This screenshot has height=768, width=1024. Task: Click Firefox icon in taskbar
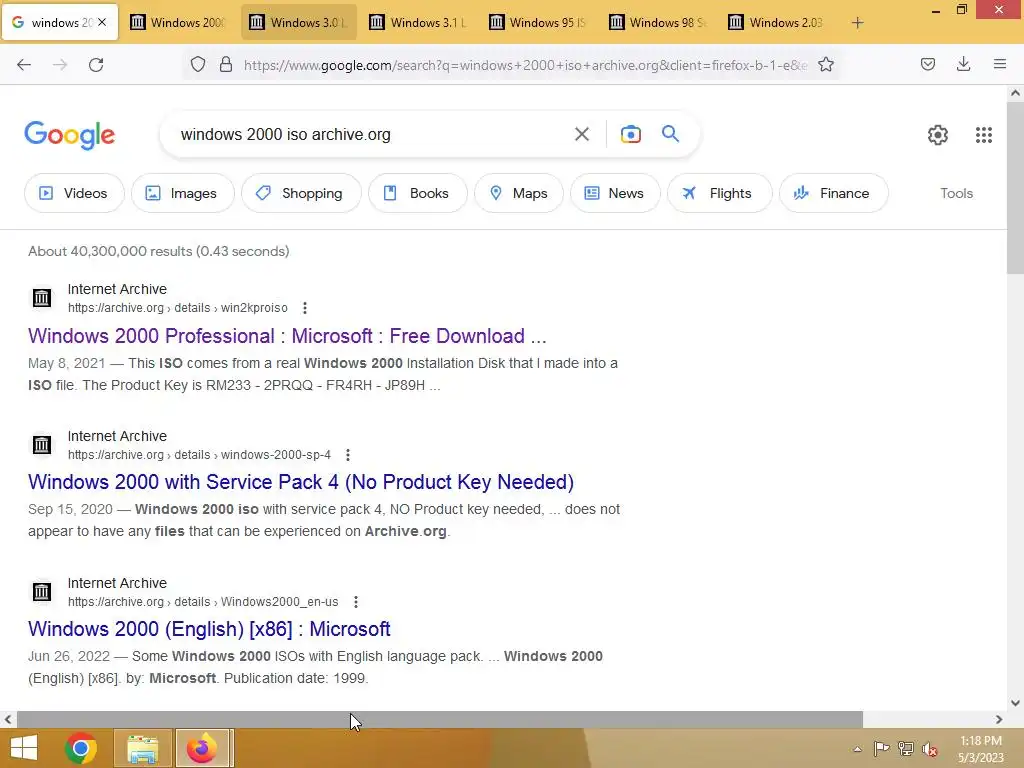[x=202, y=748]
